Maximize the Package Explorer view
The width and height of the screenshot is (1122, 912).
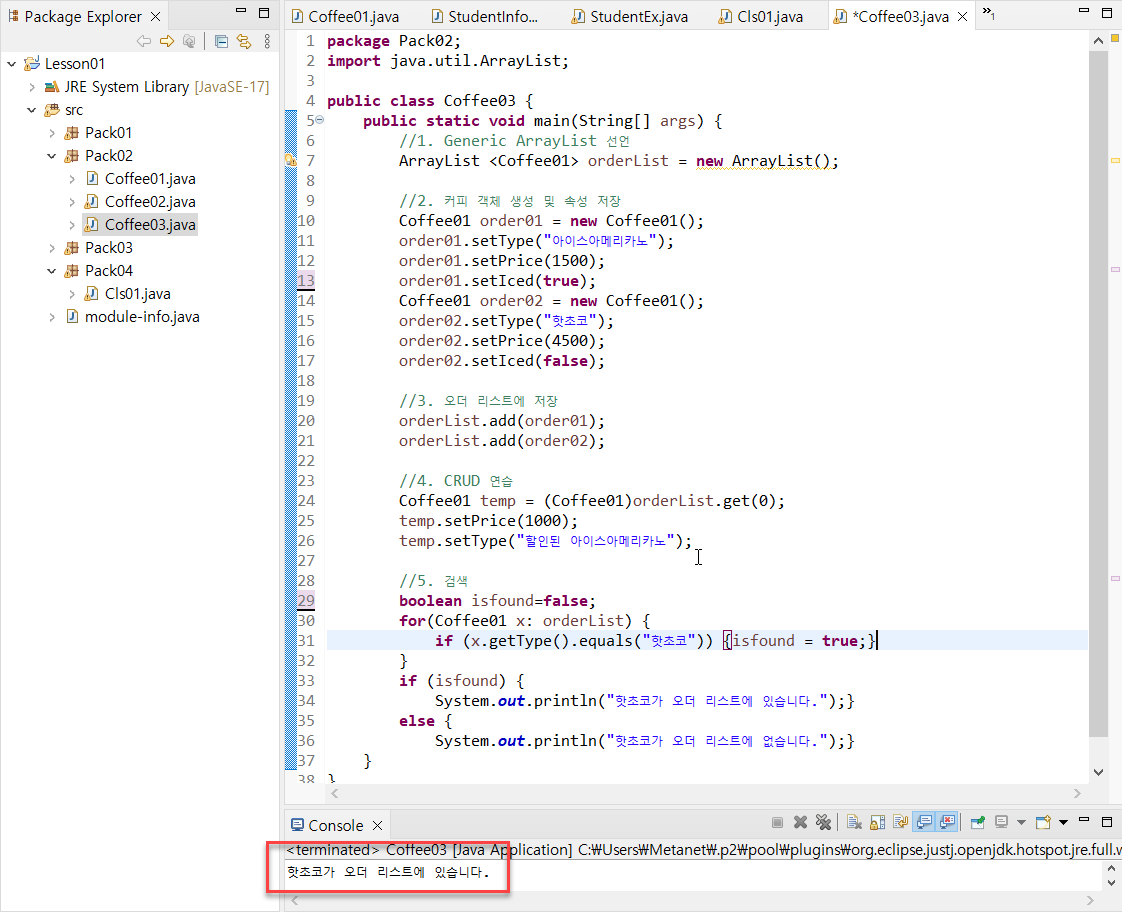264,12
